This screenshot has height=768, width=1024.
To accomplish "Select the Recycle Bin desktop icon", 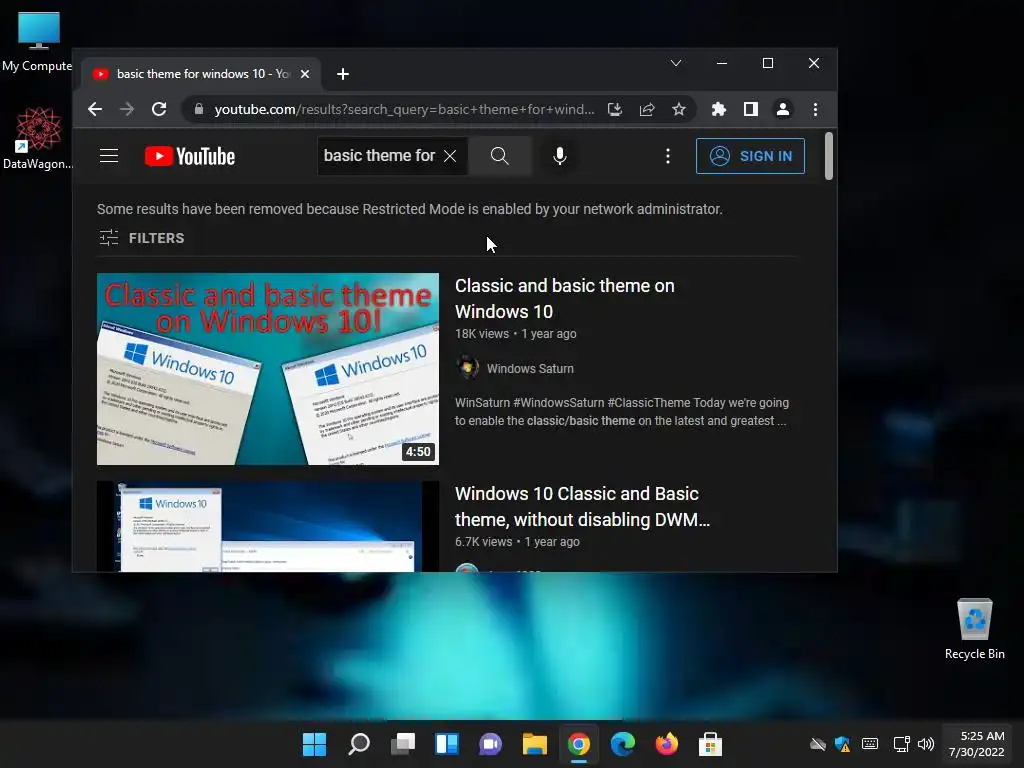I will (x=974, y=630).
